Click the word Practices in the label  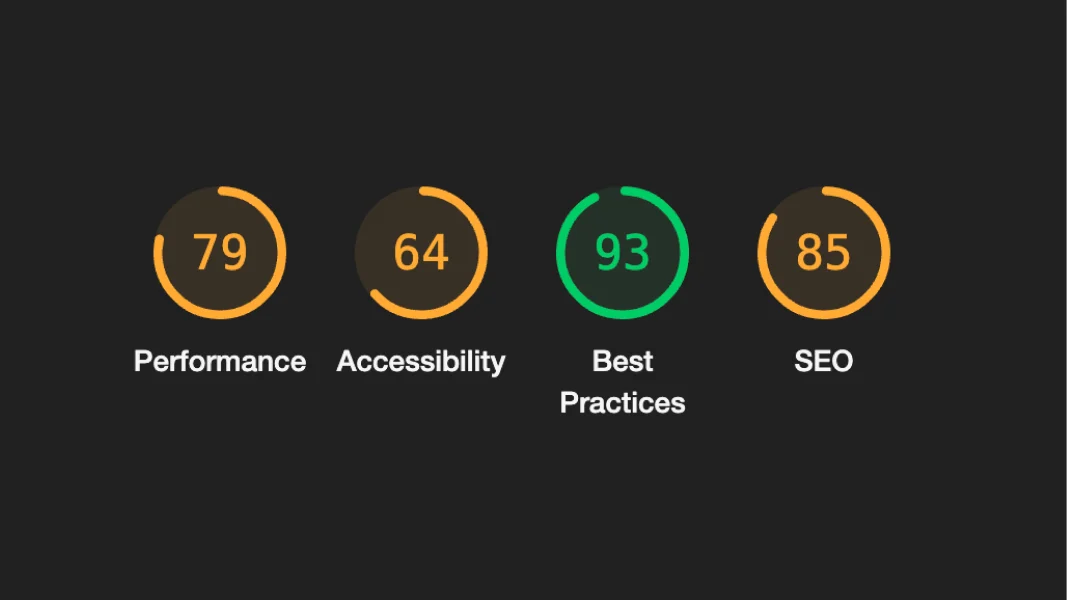622,403
